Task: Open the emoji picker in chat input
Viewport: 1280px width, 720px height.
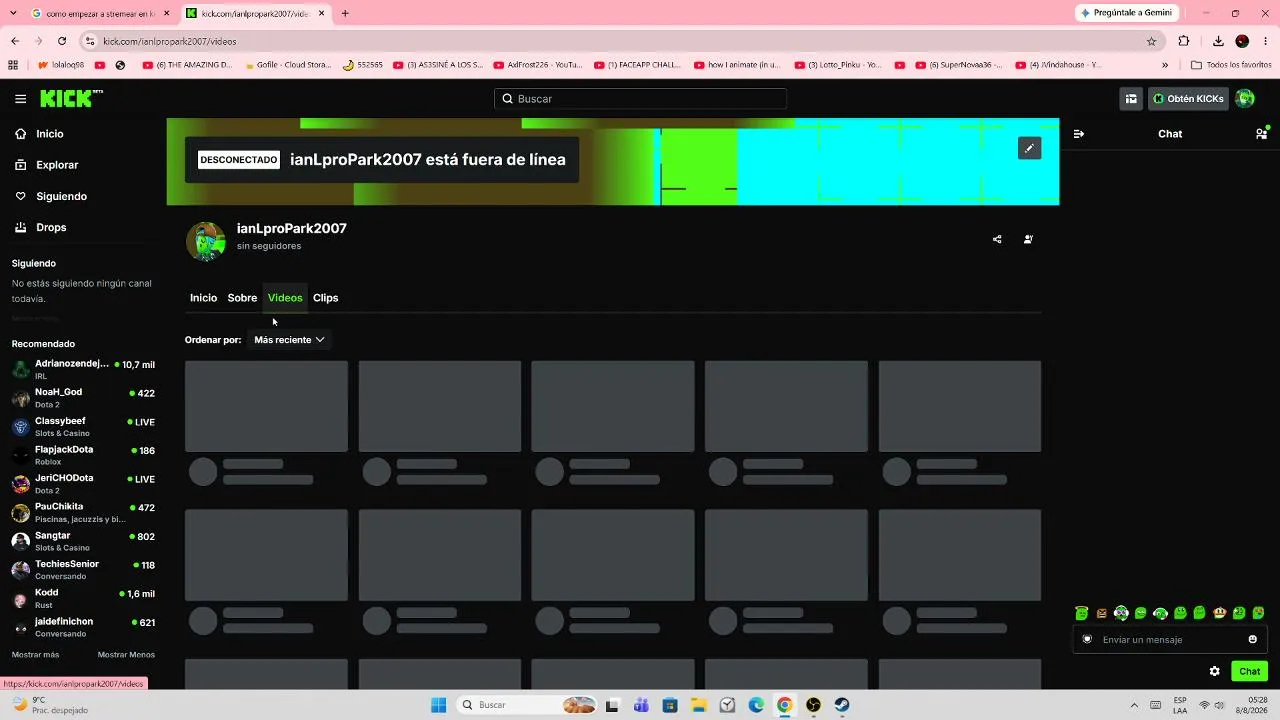Action: click(1252, 640)
